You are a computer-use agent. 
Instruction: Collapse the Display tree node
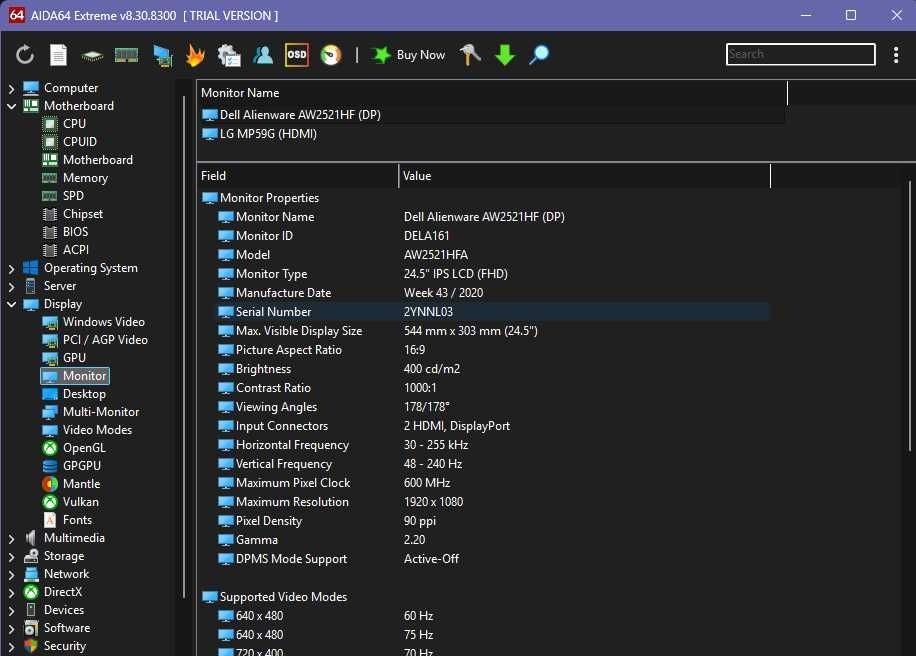click(11, 304)
